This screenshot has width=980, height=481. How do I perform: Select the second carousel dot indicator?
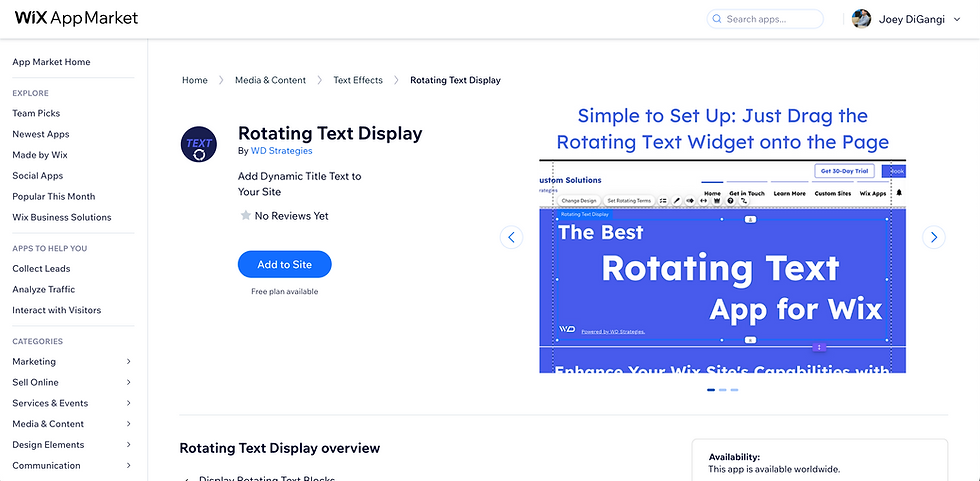(x=722, y=390)
